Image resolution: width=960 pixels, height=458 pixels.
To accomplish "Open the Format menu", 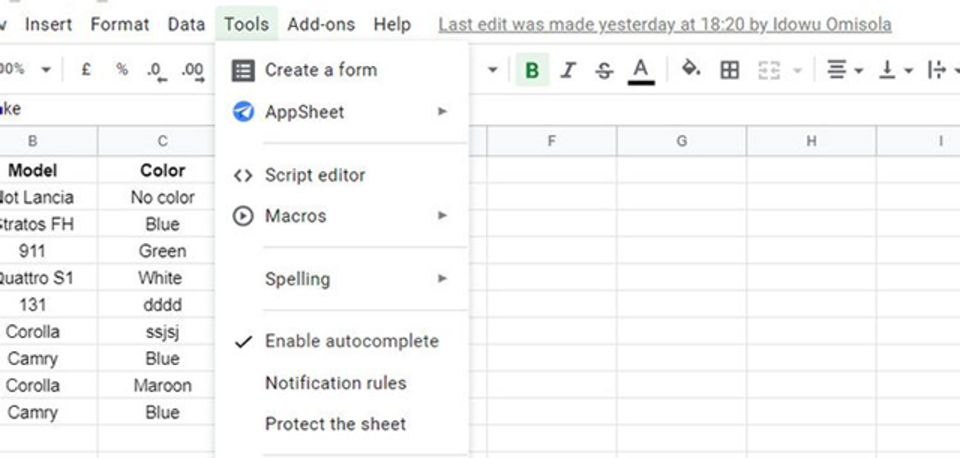I will [x=119, y=24].
